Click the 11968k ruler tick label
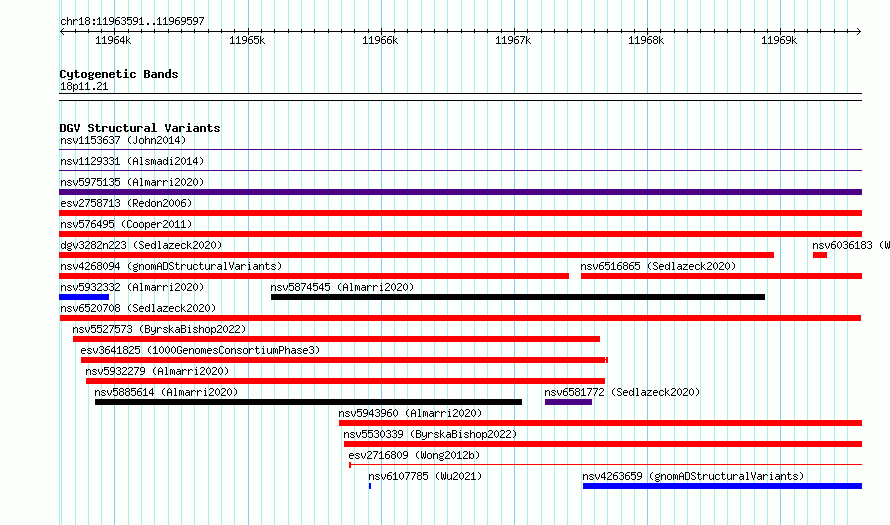Screen dimensions: 890x525 pos(646,40)
